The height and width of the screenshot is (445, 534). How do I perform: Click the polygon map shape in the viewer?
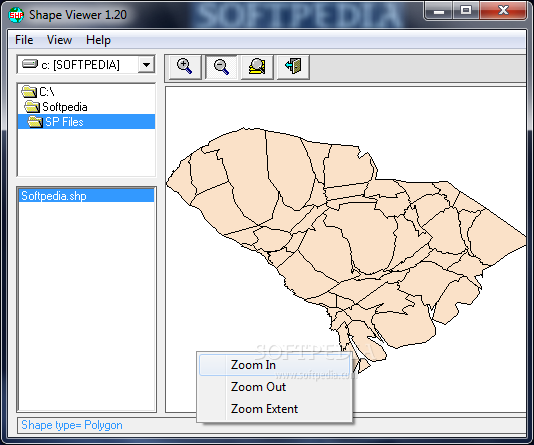pyautogui.click(x=341, y=238)
